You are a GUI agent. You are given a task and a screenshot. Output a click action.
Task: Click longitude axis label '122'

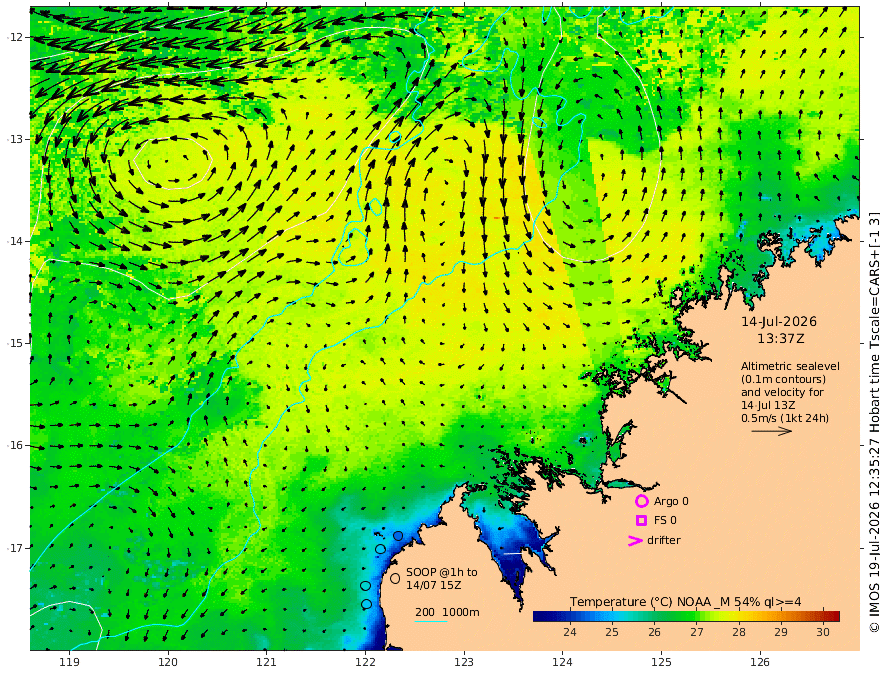pyautogui.click(x=365, y=662)
